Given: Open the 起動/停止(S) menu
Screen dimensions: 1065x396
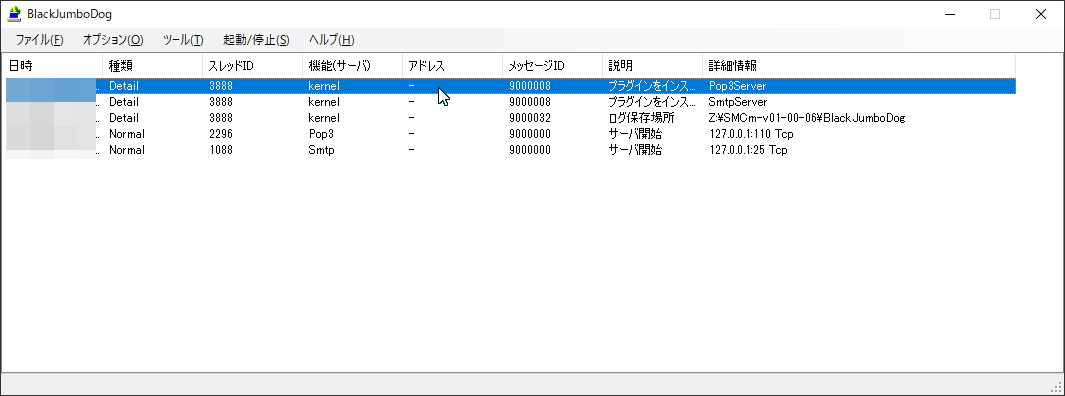Looking at the screenshot, I should click(256, 40).
